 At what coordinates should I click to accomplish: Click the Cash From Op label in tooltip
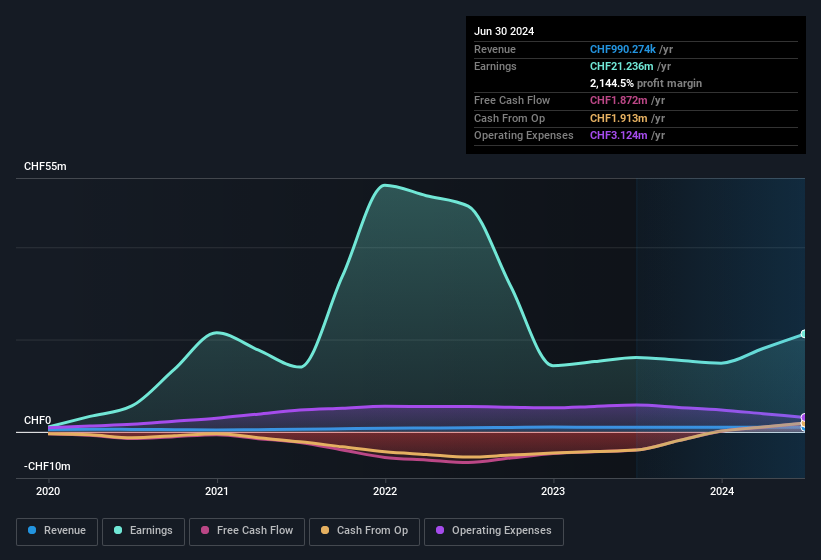(509, 118)
